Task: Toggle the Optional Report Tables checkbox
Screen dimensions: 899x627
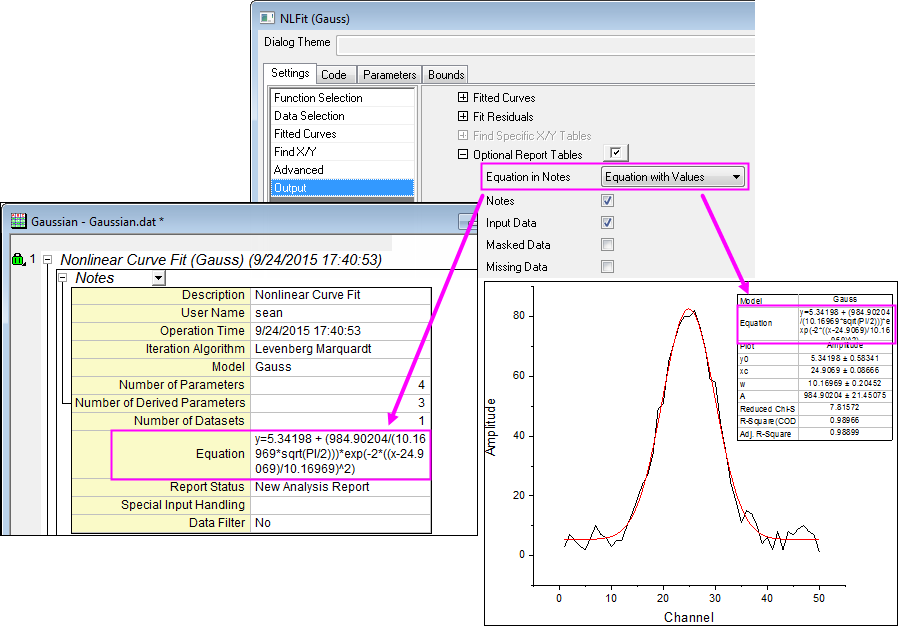Action: coord(616,153)
